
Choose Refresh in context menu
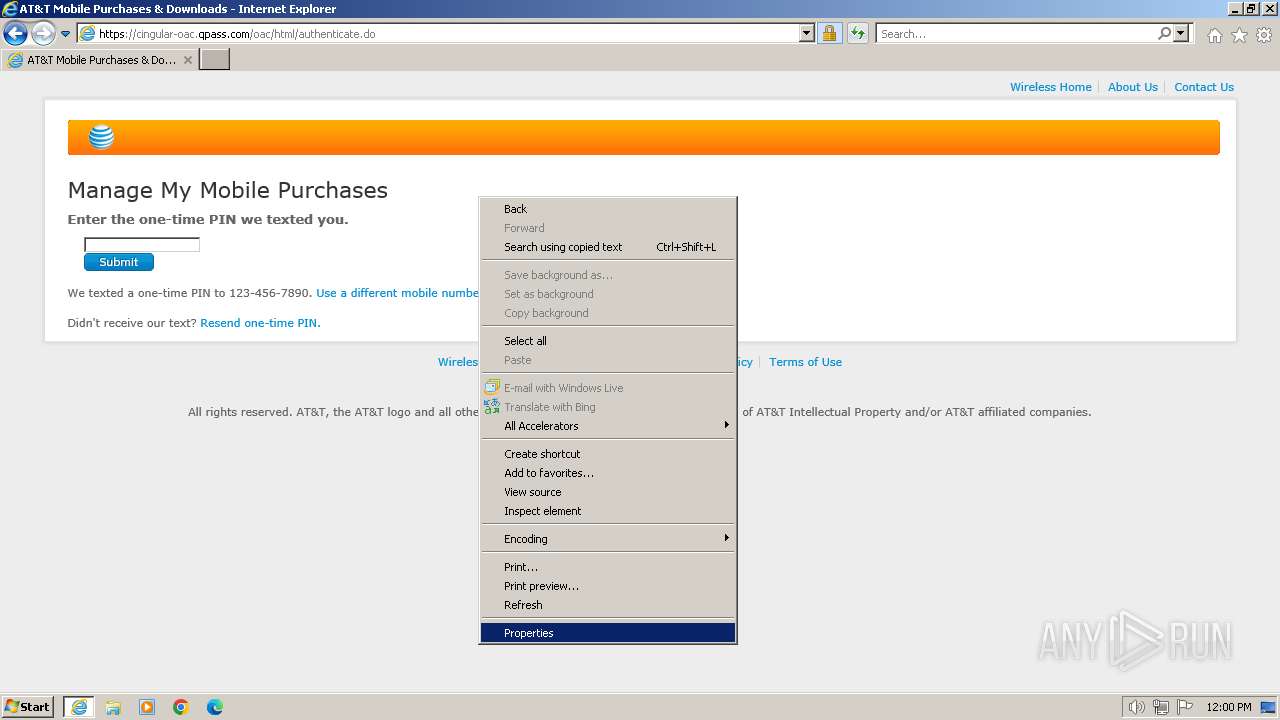pos(608,605)
